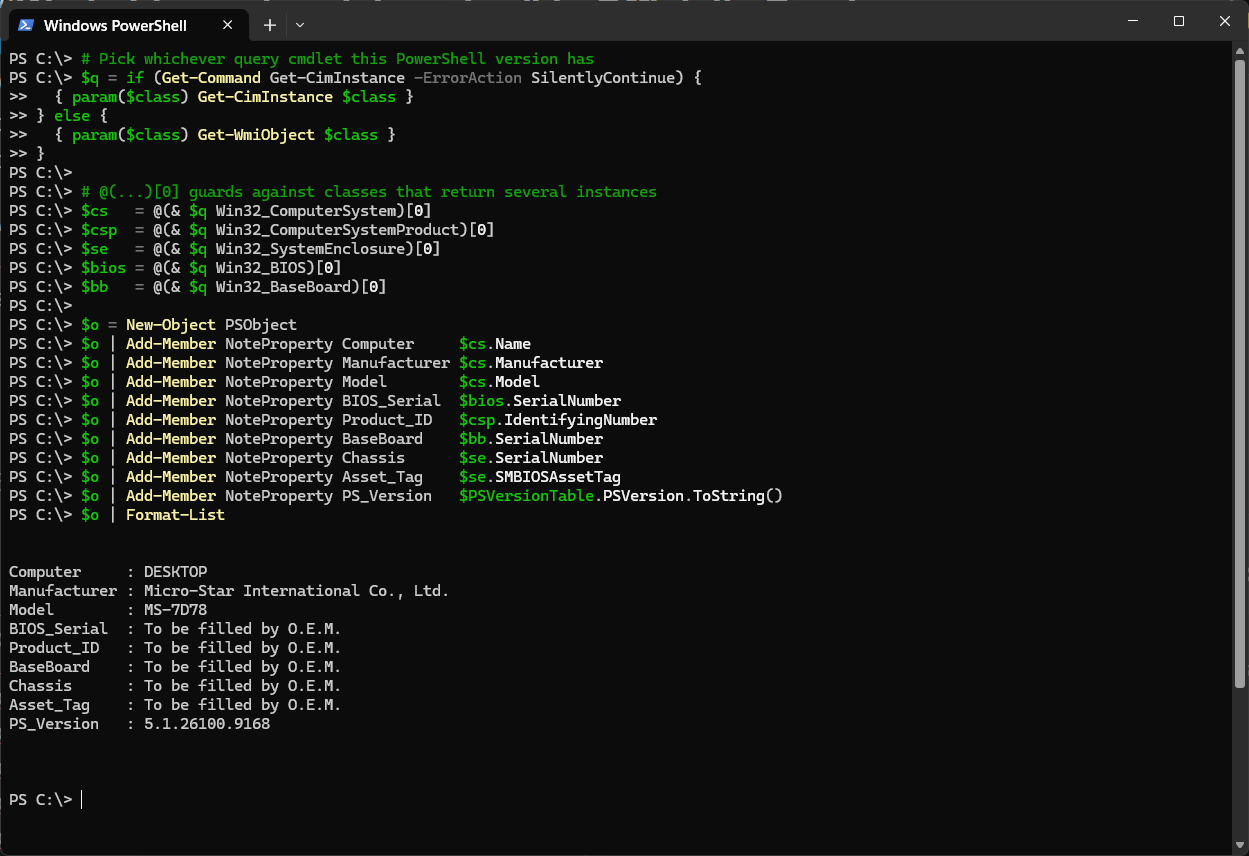Click the Chassis output row label
Image resolution: width=1249 pixels, height=856 pixels.
tap(40, 686)
